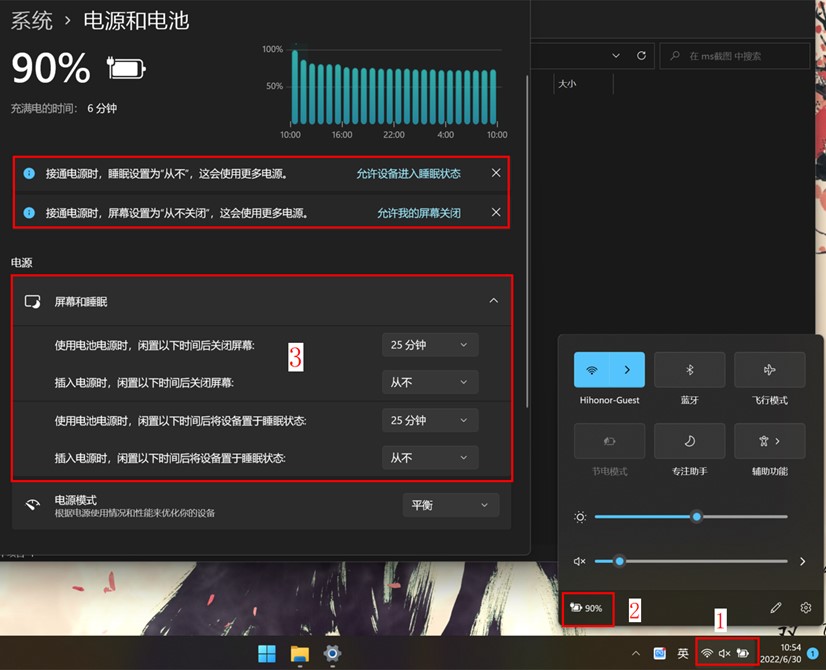Toggle the Wi-Fi quick setting tile
826x670 pixels.
click(592, 370)
